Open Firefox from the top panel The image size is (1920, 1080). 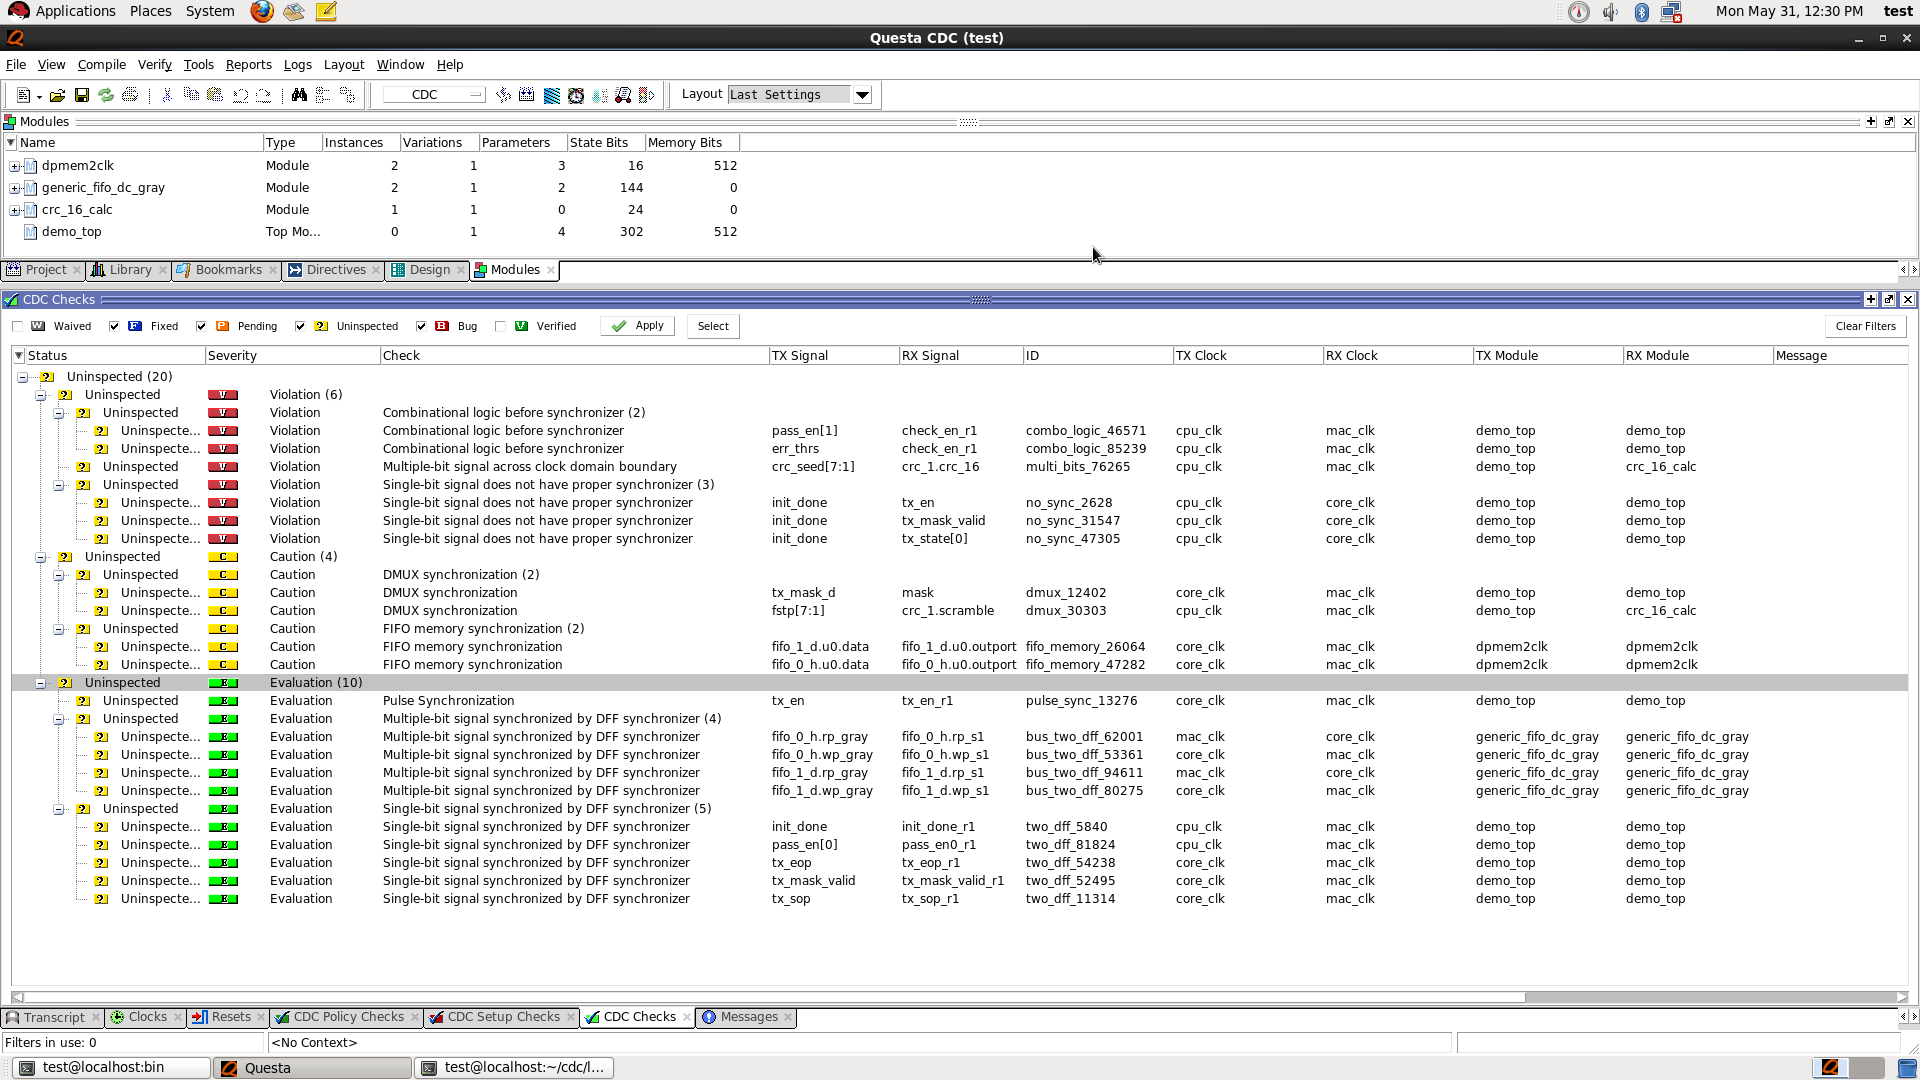[262, 12]
